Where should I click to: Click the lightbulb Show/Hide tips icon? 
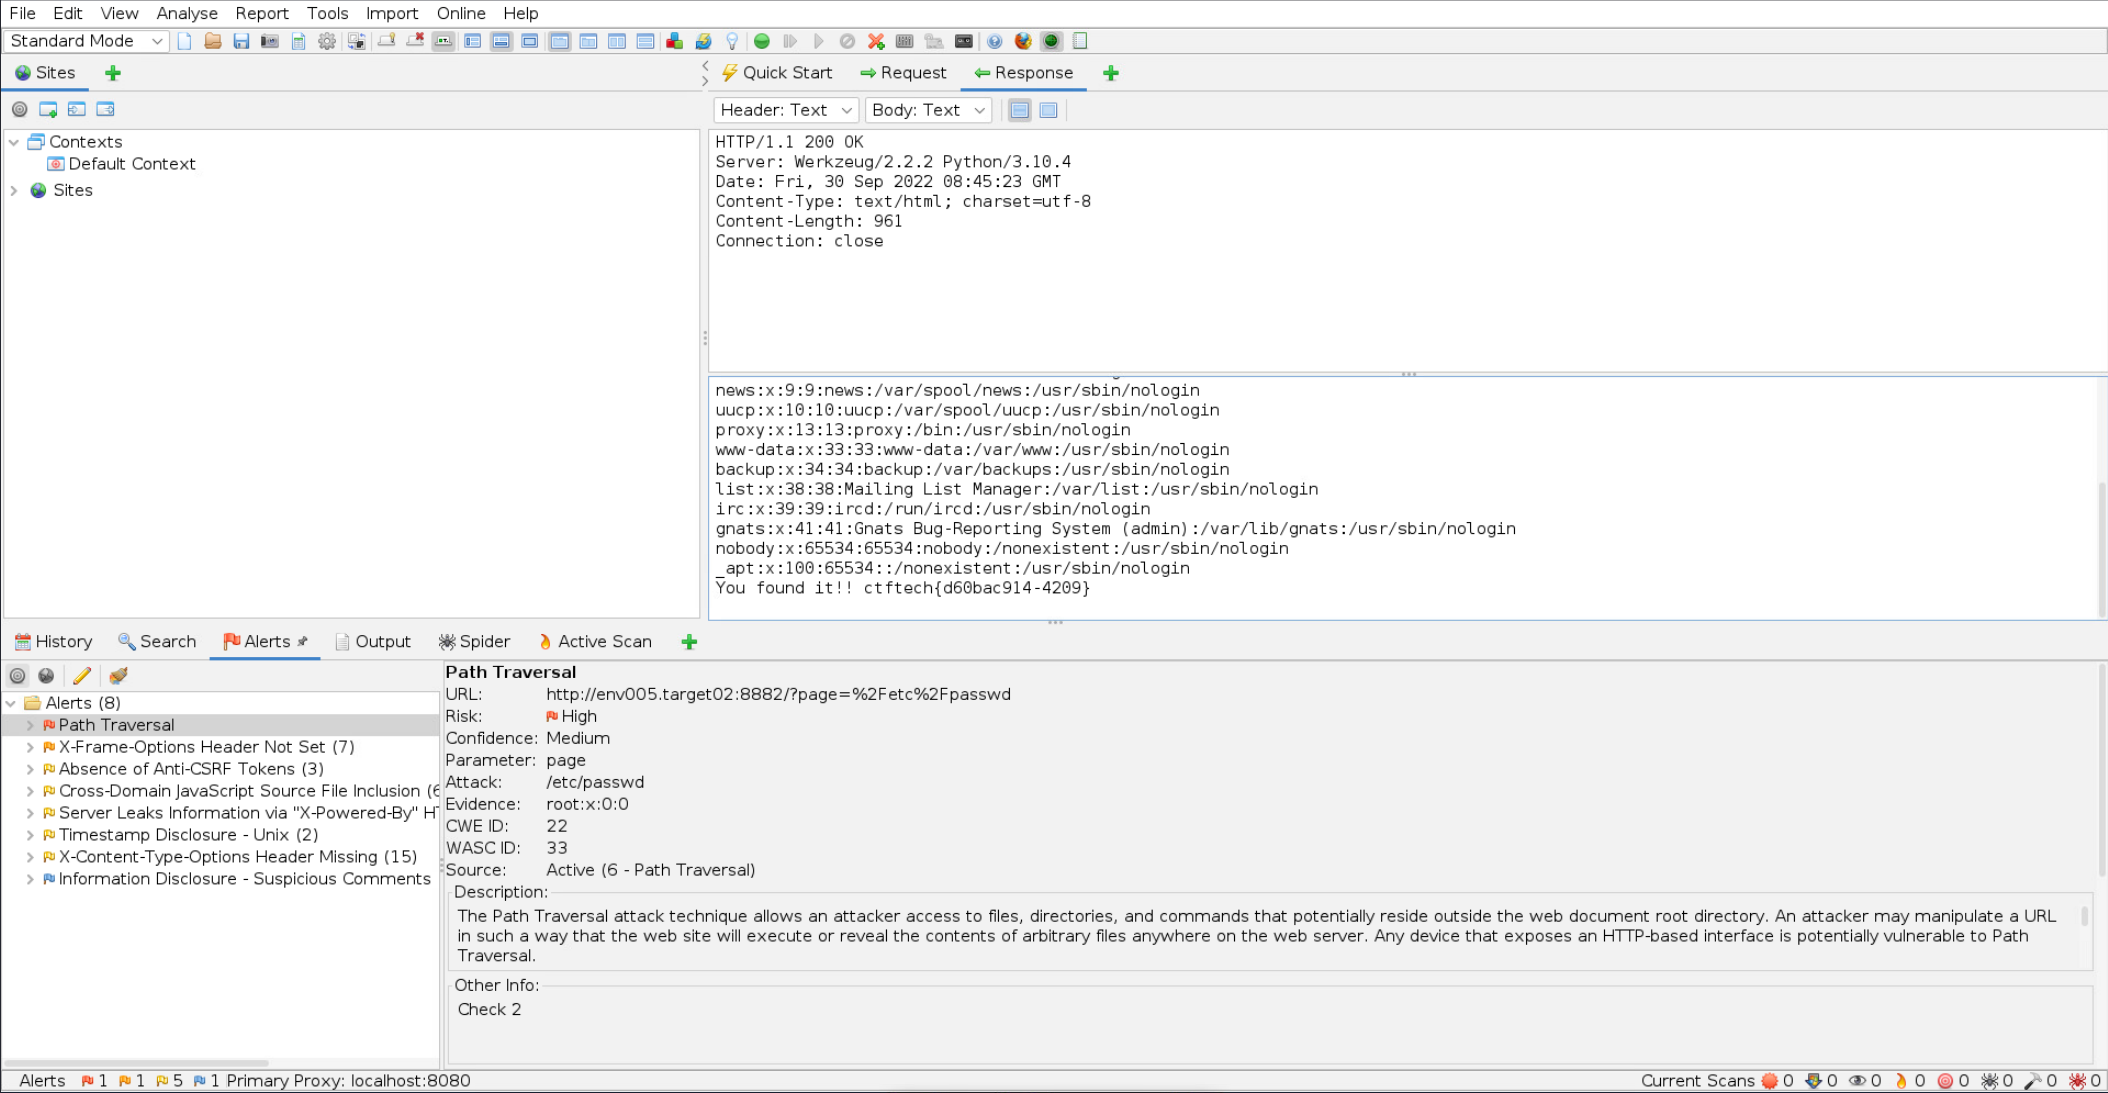(x=732, y=41)
